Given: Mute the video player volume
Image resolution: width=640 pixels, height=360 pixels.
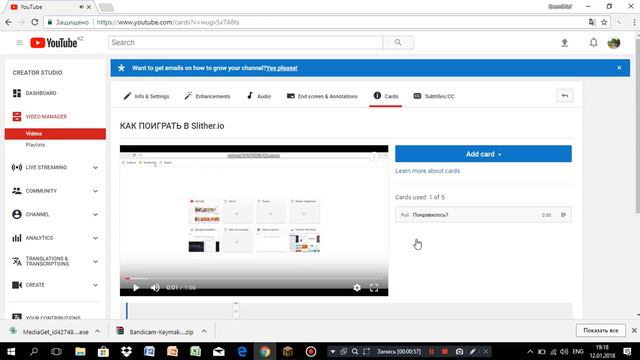Looking at the screenshot, I should coord(155,288).
